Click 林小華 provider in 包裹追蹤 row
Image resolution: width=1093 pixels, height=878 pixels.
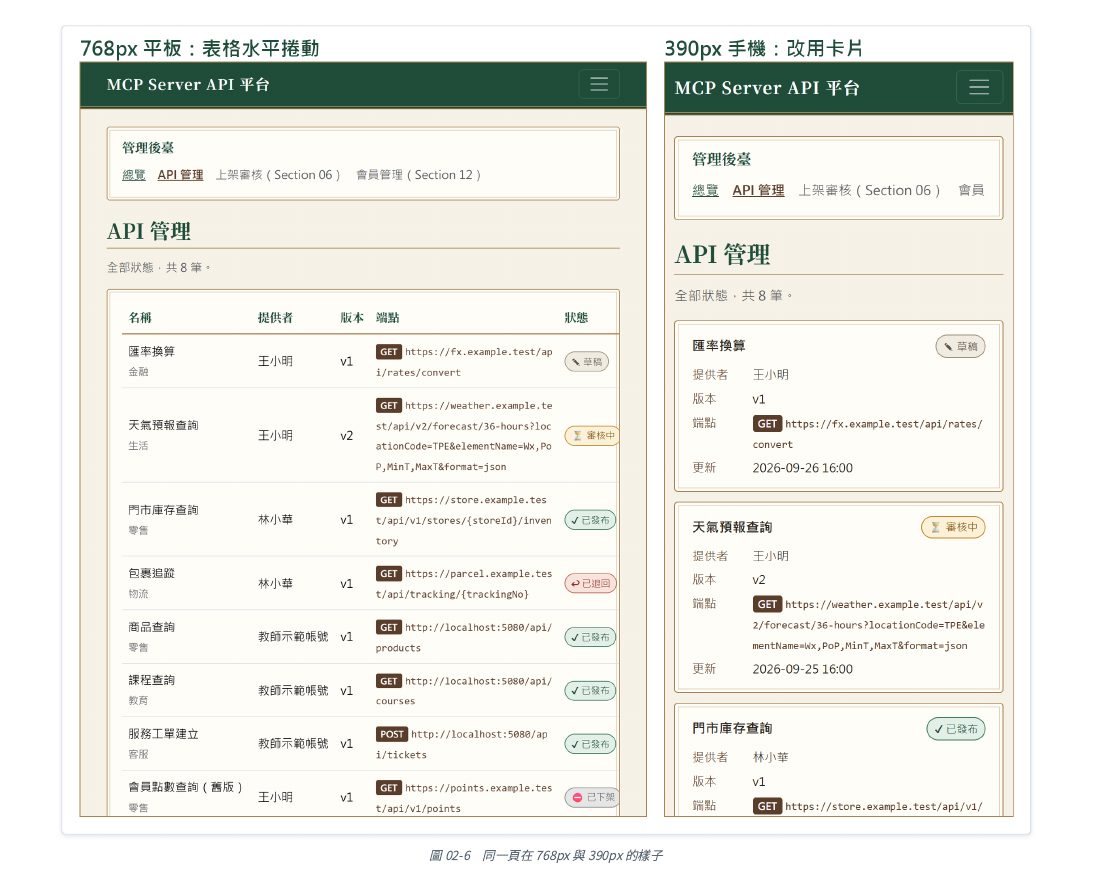click(275, 583)
